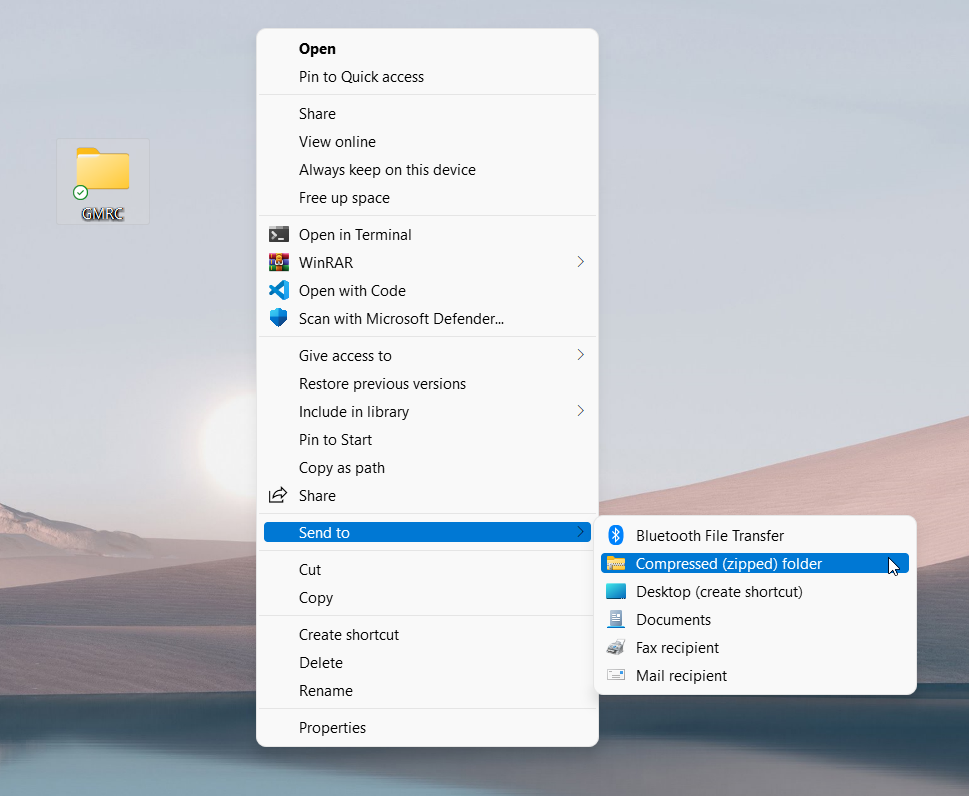969x796 pixels.
Task: Click the GMRC folder name label
Action: coord(103,214)
